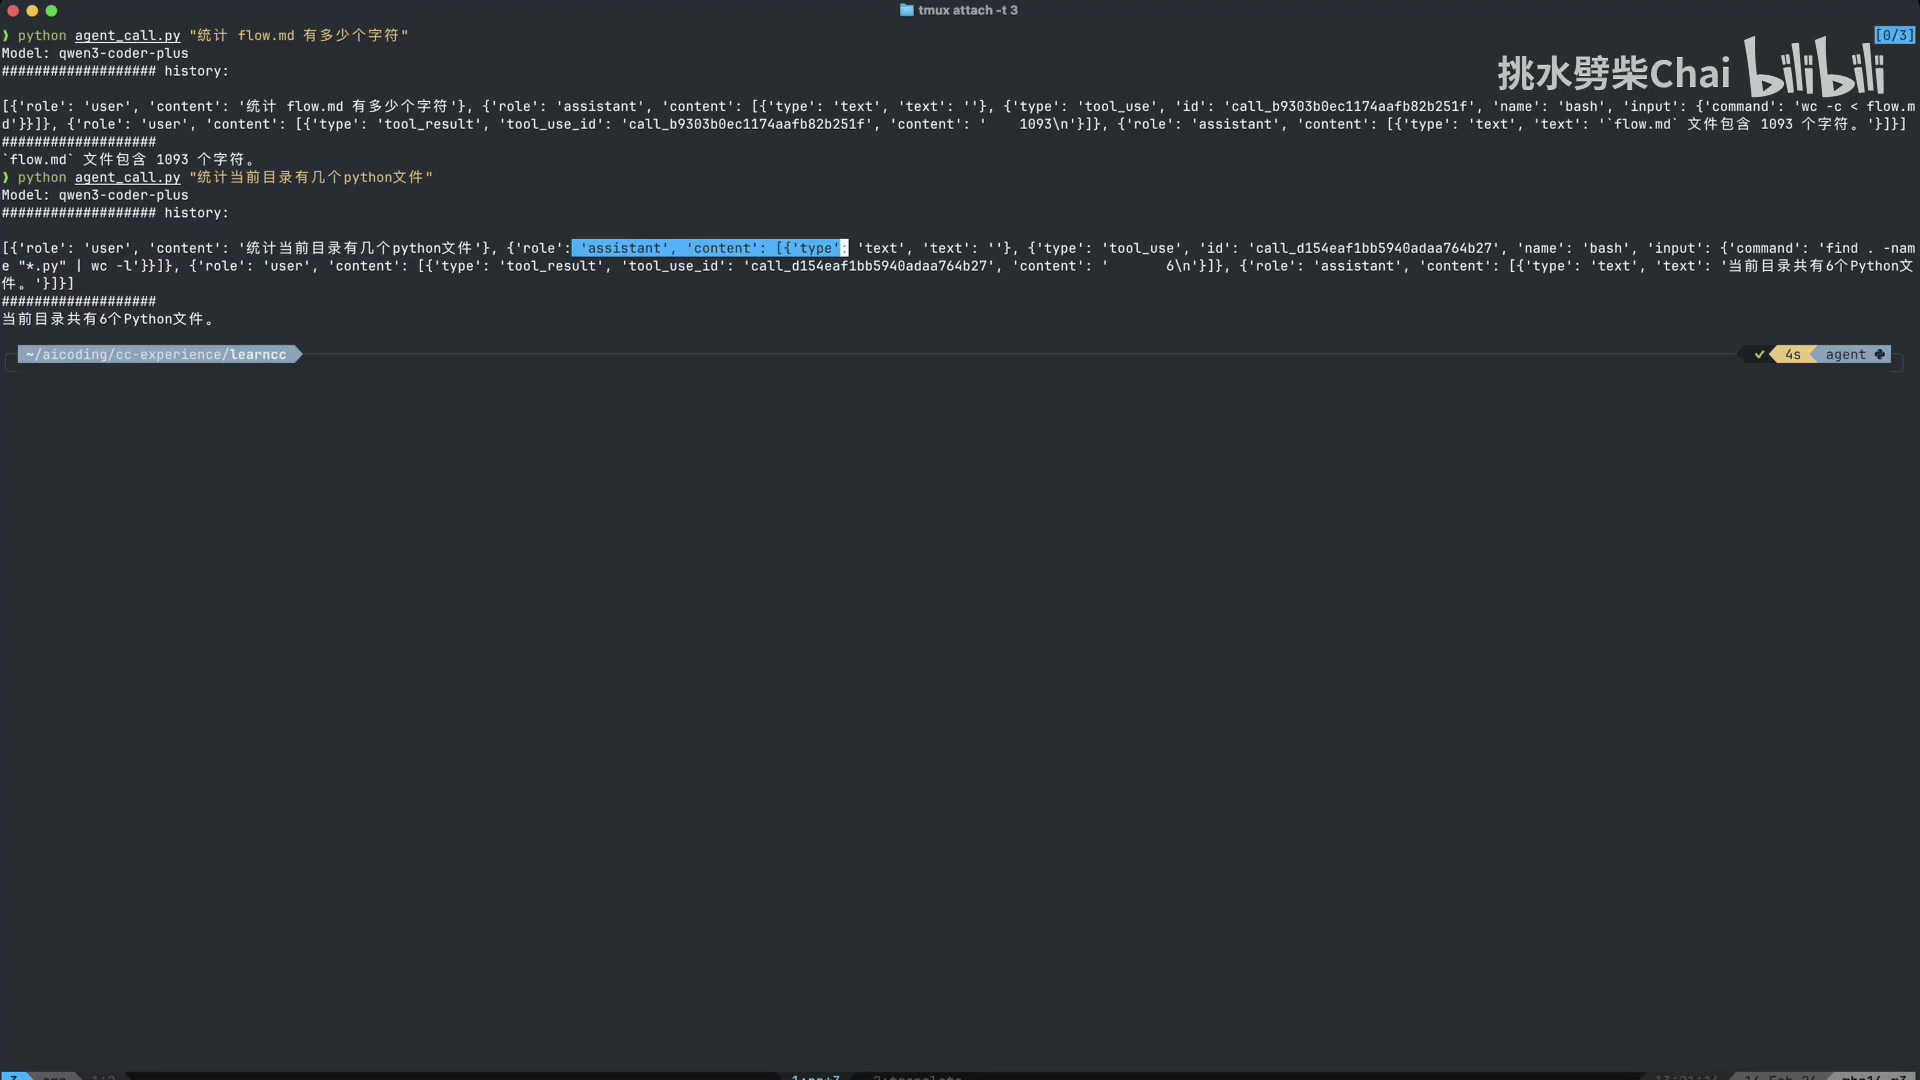Click the 挑水劈柴Chai watermark text
Viewport: 1920px width, 1080px height.
pos(1612,74)
